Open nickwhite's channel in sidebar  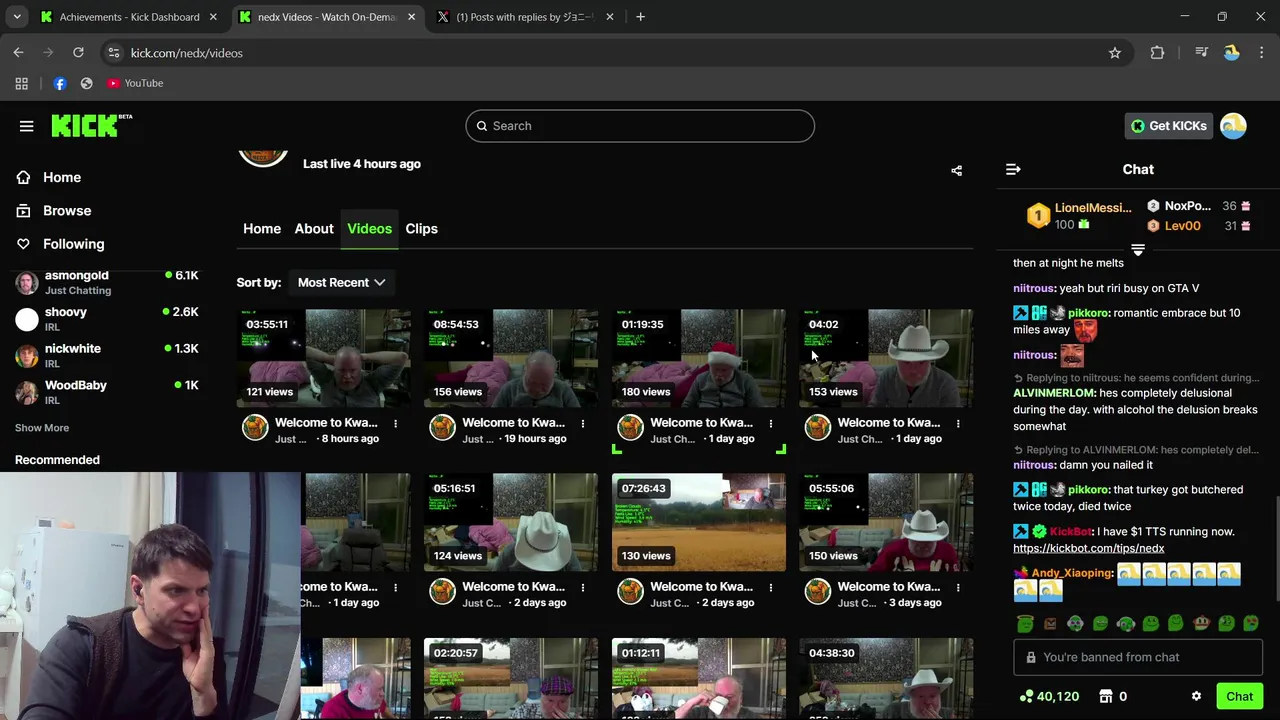click(107, 356)
